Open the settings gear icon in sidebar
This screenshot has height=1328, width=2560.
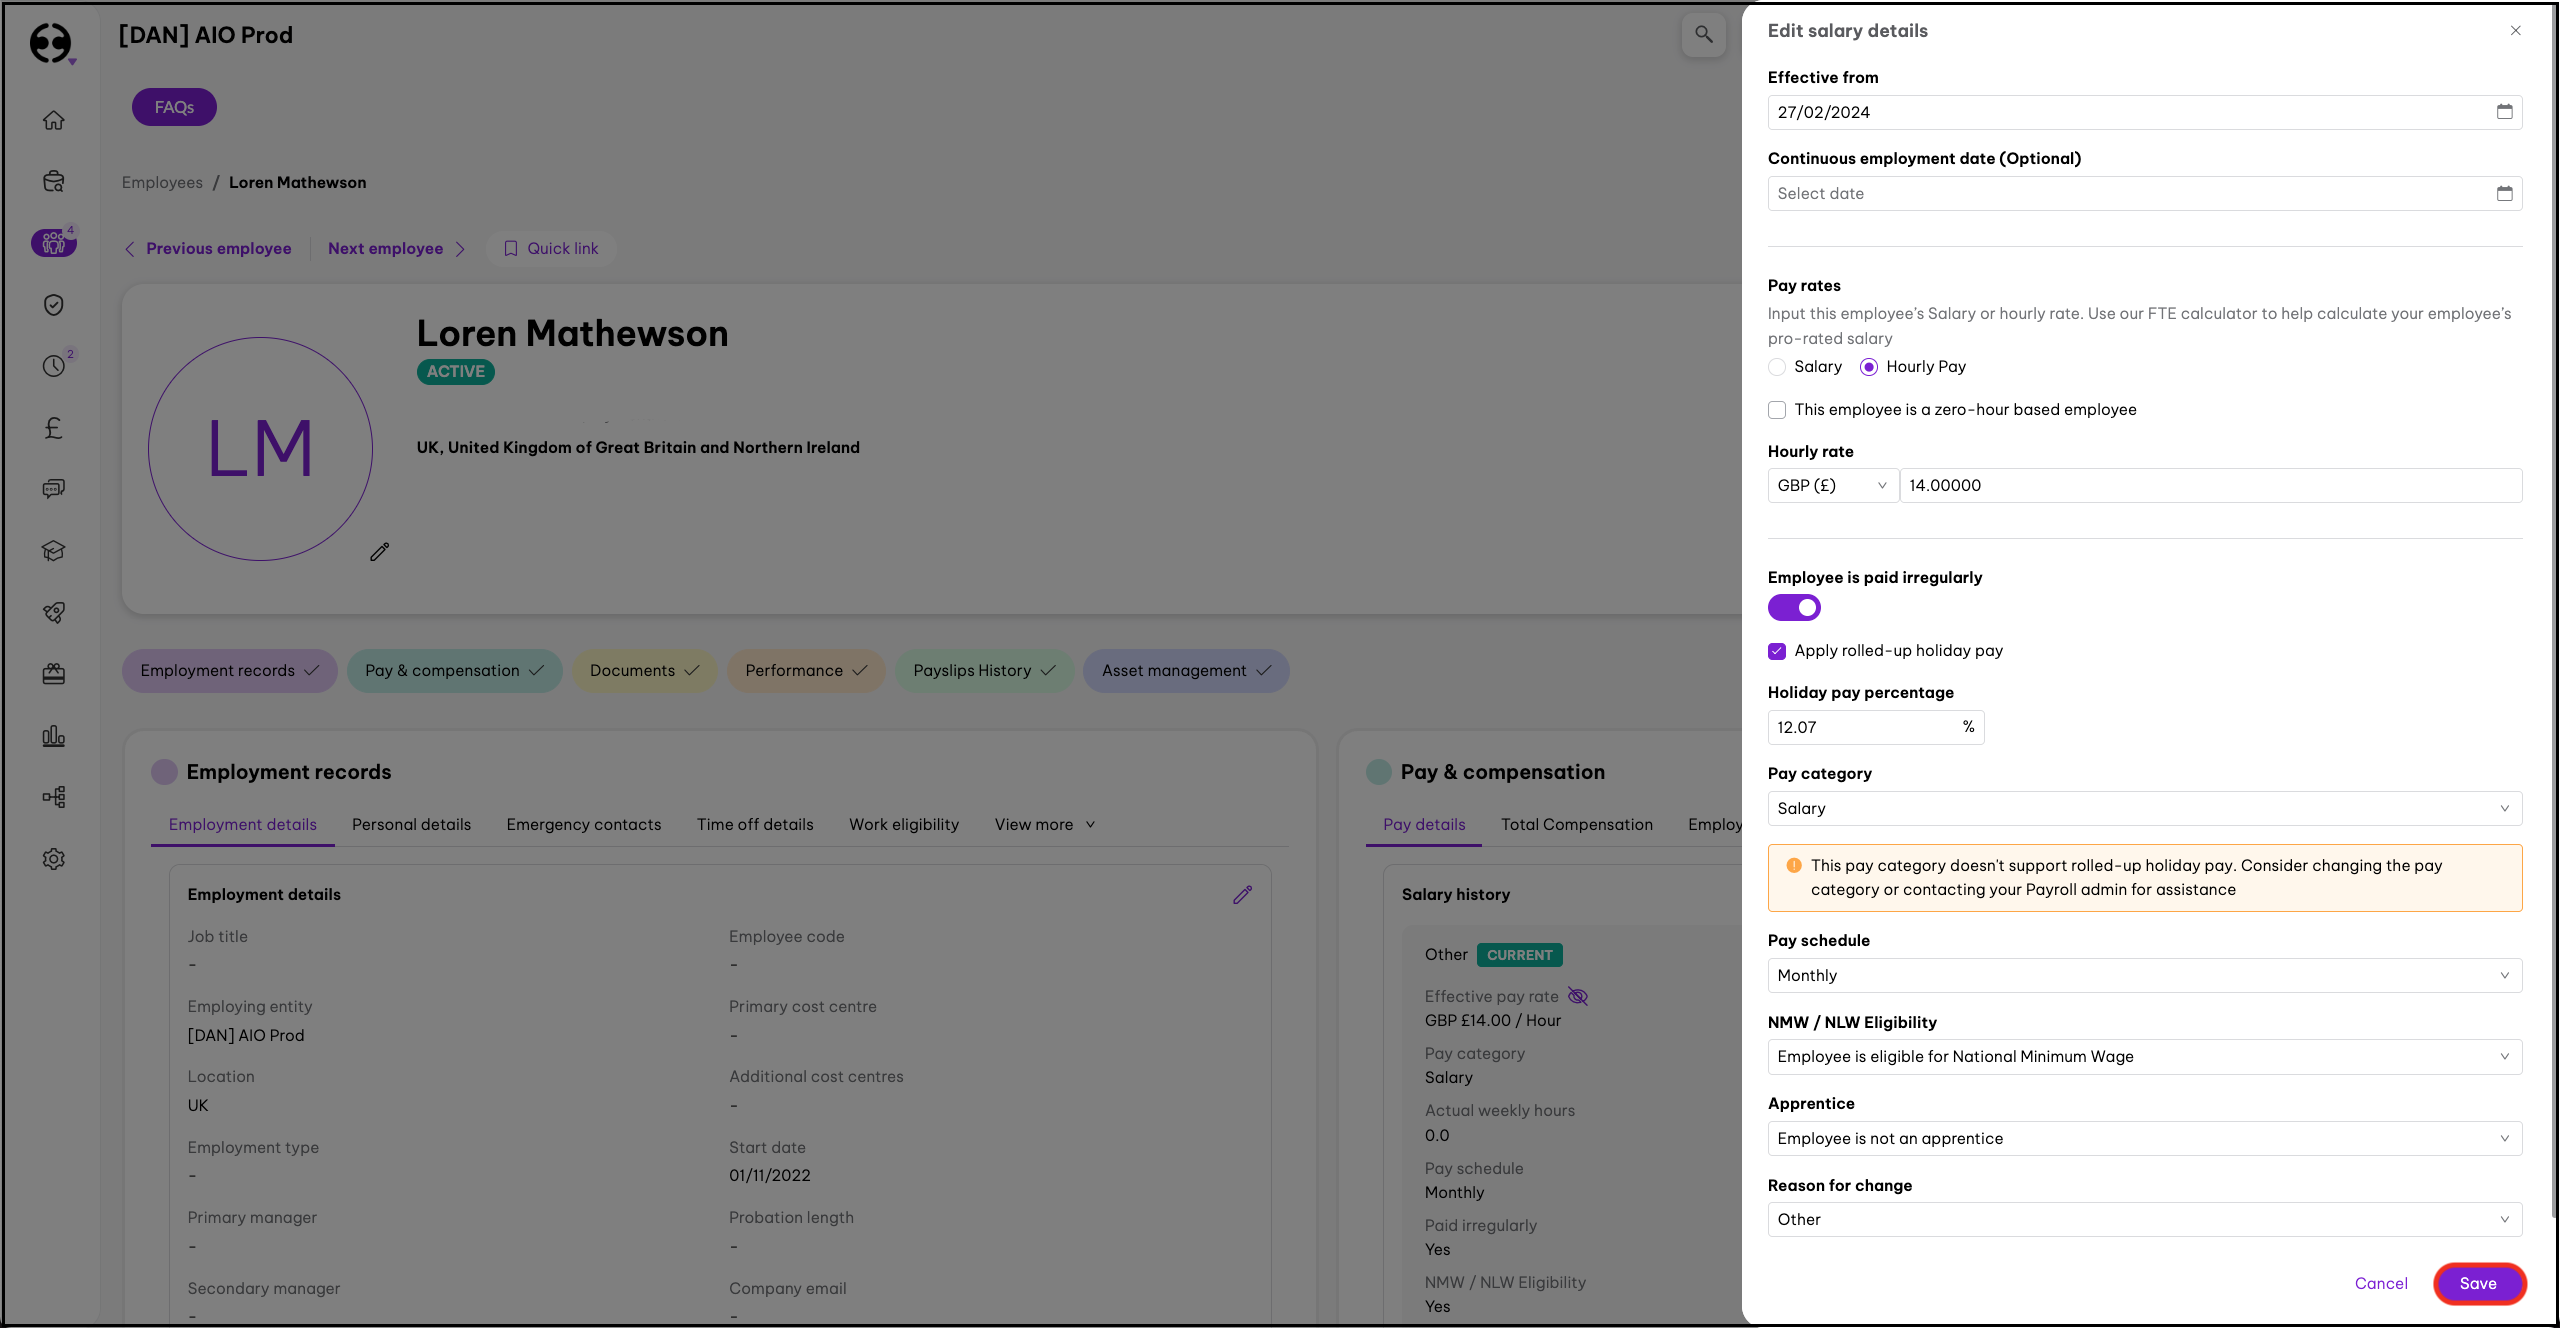point(54,859)
